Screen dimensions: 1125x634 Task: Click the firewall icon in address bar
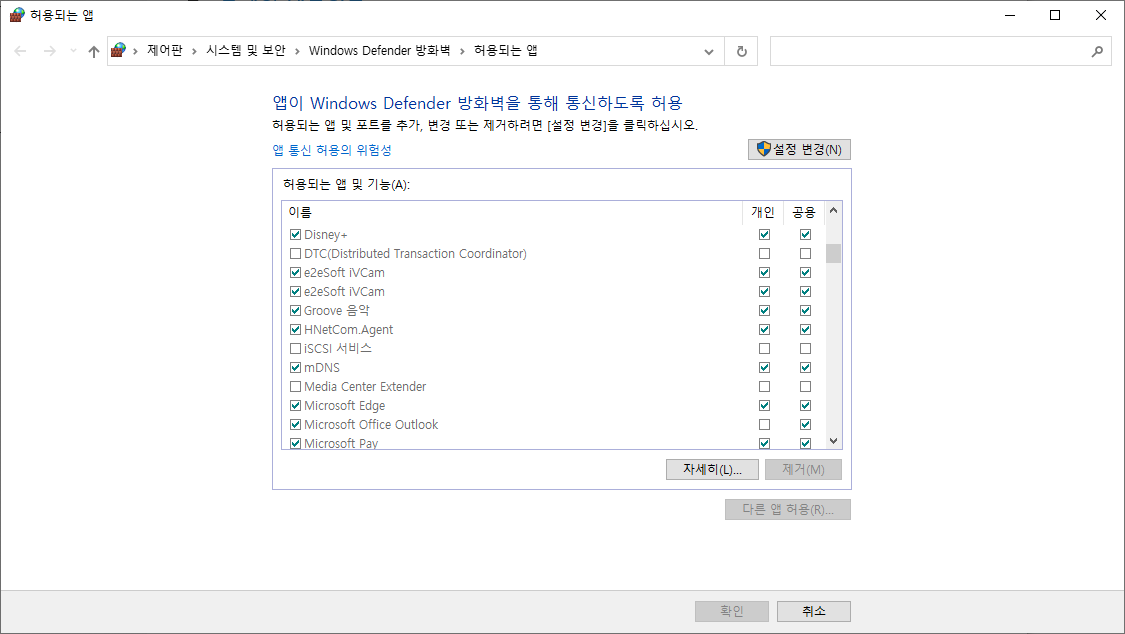[x=118, y=50]
